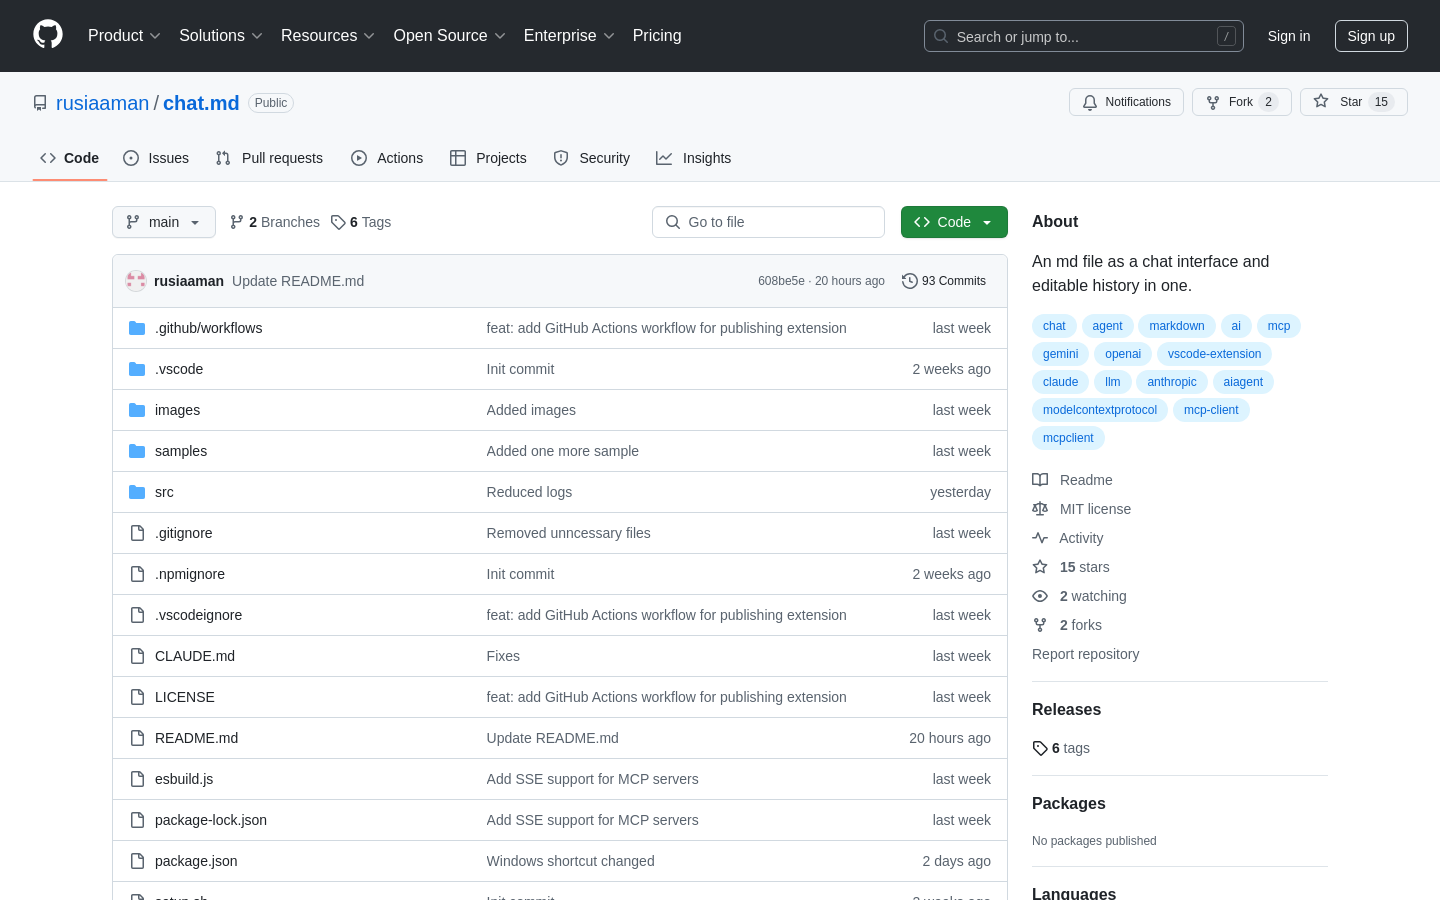This screenshot has width=1440, height=900.
Task: Click the eye icon next to watching
Action: 1040,596
